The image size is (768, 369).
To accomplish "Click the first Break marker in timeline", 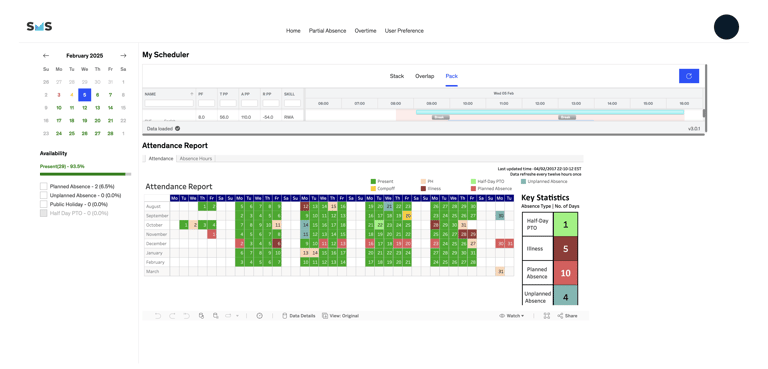I will tap(440, 118).
